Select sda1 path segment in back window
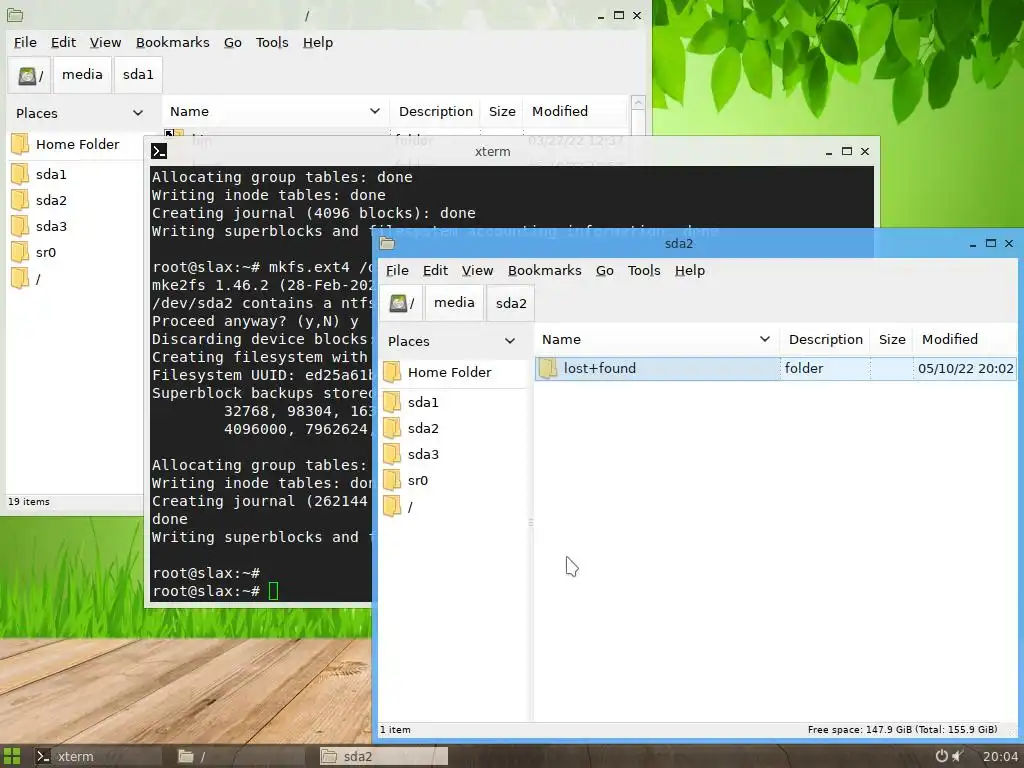Image resolution: width=1024 pixels, height=768 pixels. point(138,75)
